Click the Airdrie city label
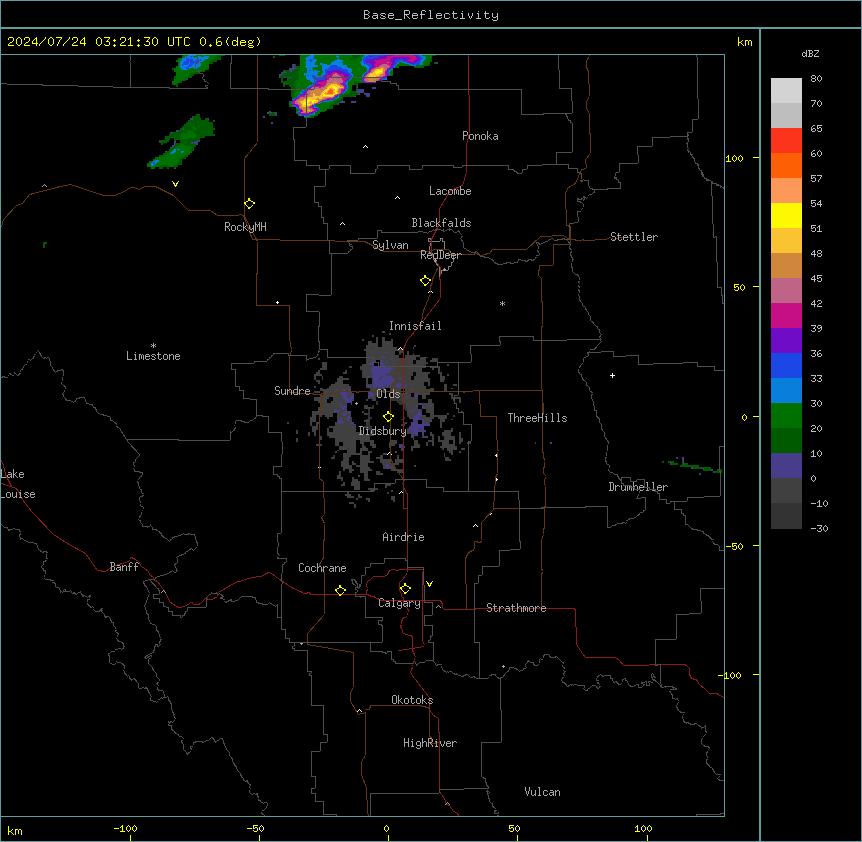862x842 pixels. click(403, 537)
